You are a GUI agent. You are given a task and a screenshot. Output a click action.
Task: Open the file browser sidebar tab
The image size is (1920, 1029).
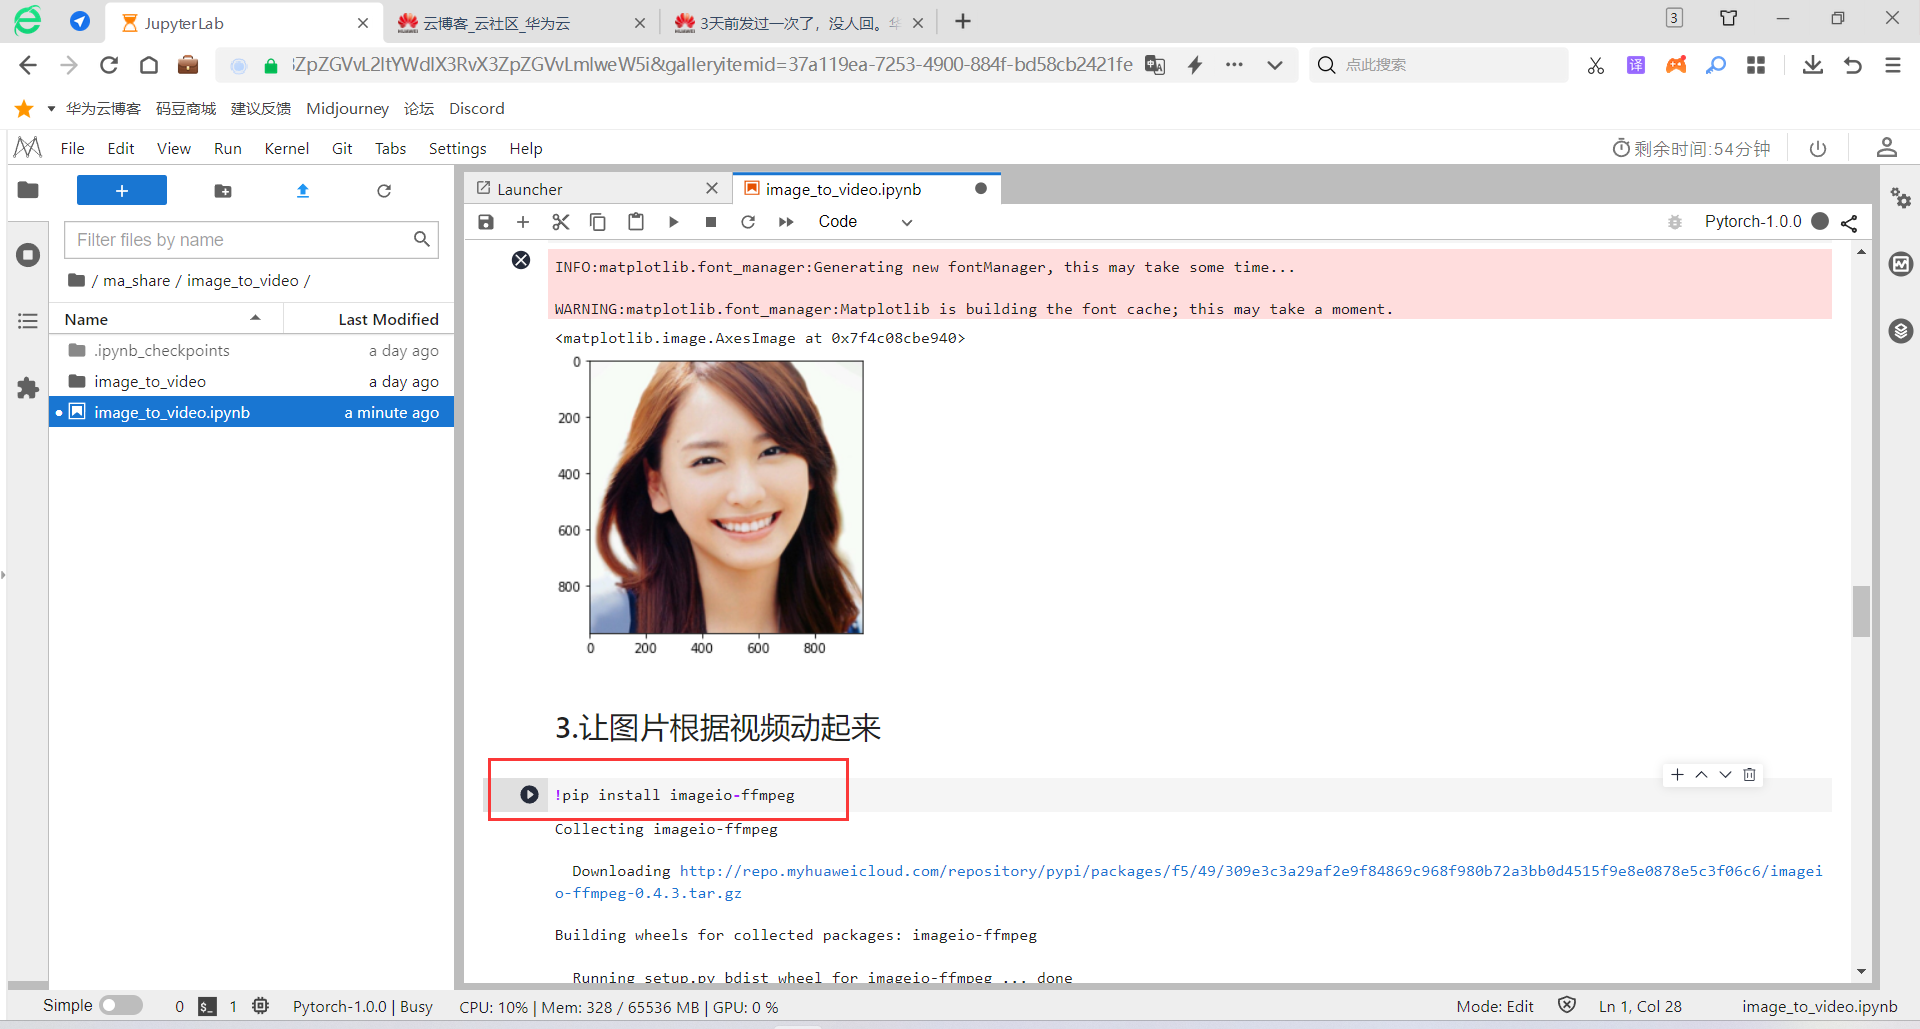point(28,190)
